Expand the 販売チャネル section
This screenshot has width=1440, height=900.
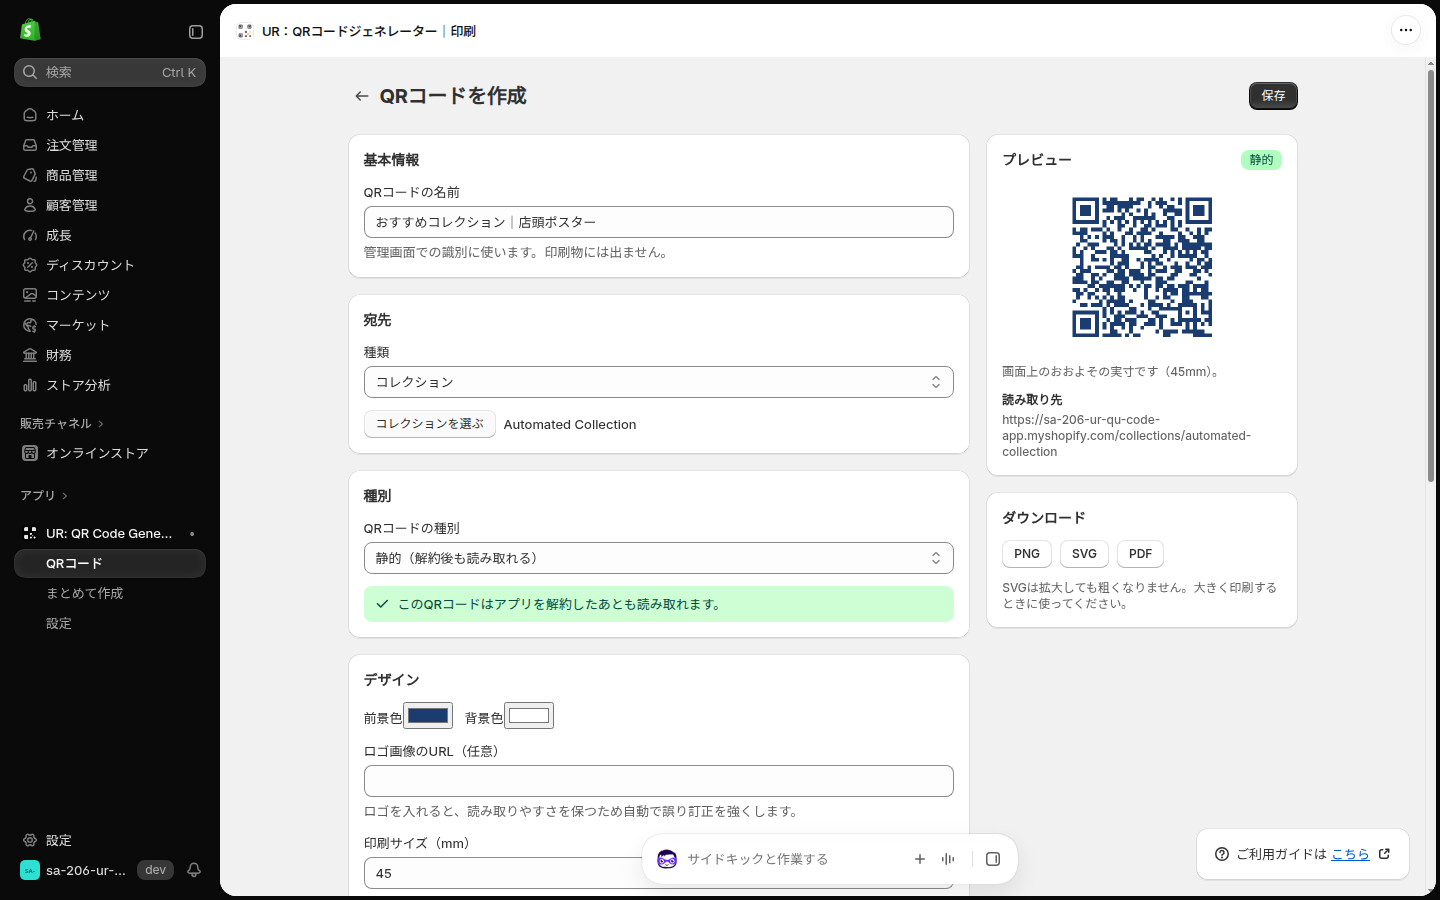pos(62,424)
